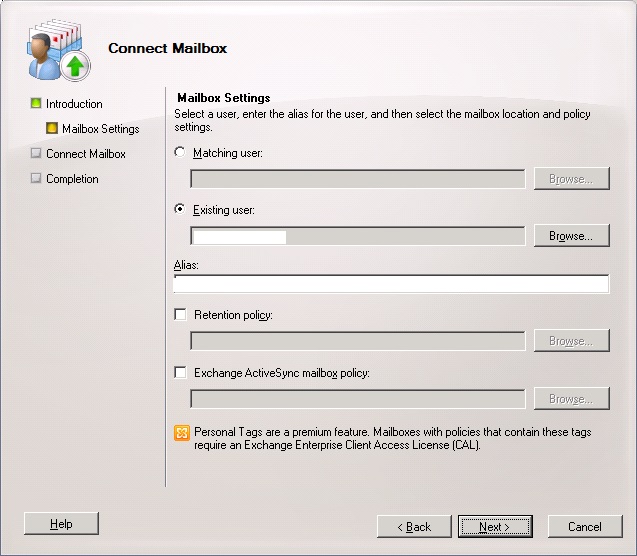Select the Existing user radio button

point(180,209)
